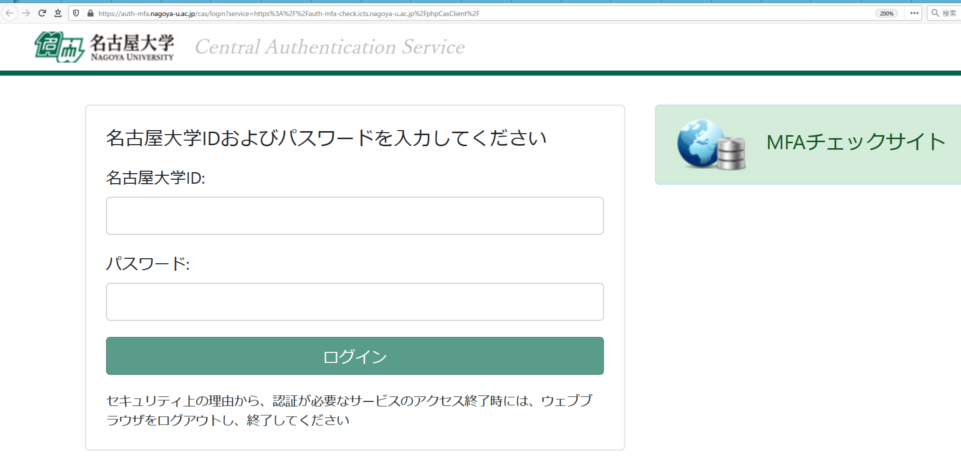
Task: Click the browser search box
Action: tap(944, 13)
